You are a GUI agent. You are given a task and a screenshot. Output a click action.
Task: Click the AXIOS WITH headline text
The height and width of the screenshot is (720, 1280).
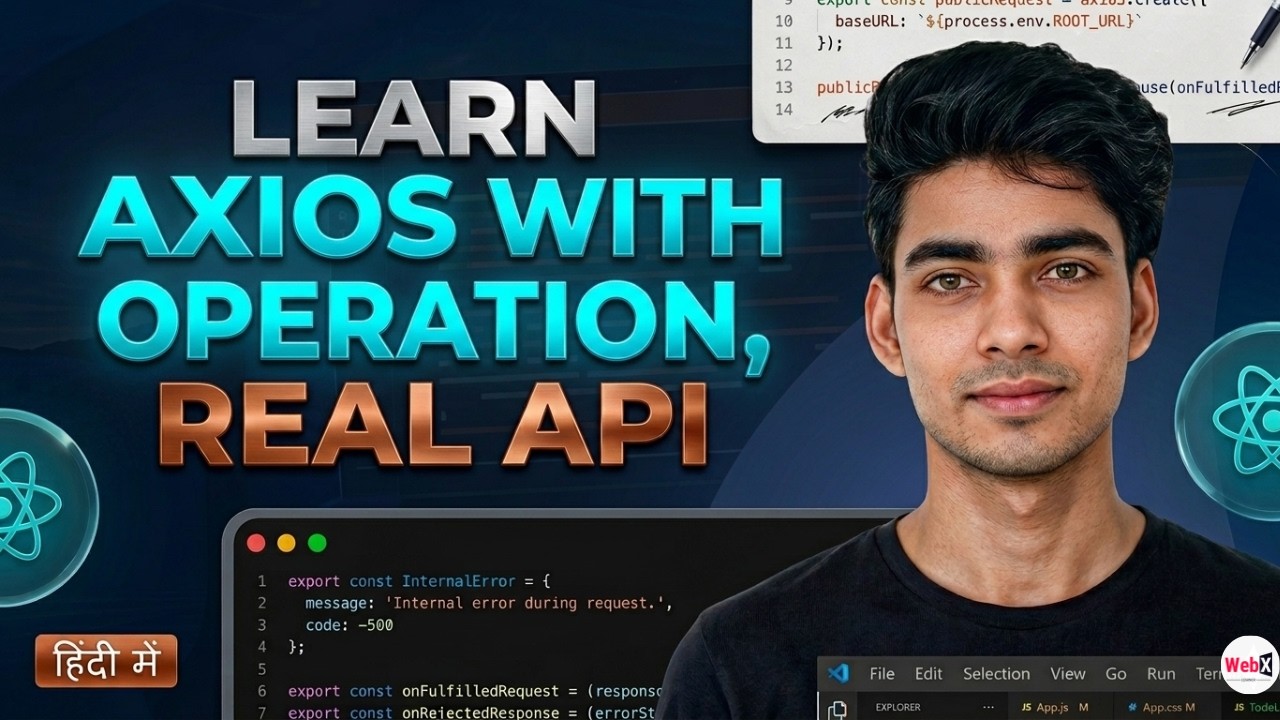pos(432,216)
